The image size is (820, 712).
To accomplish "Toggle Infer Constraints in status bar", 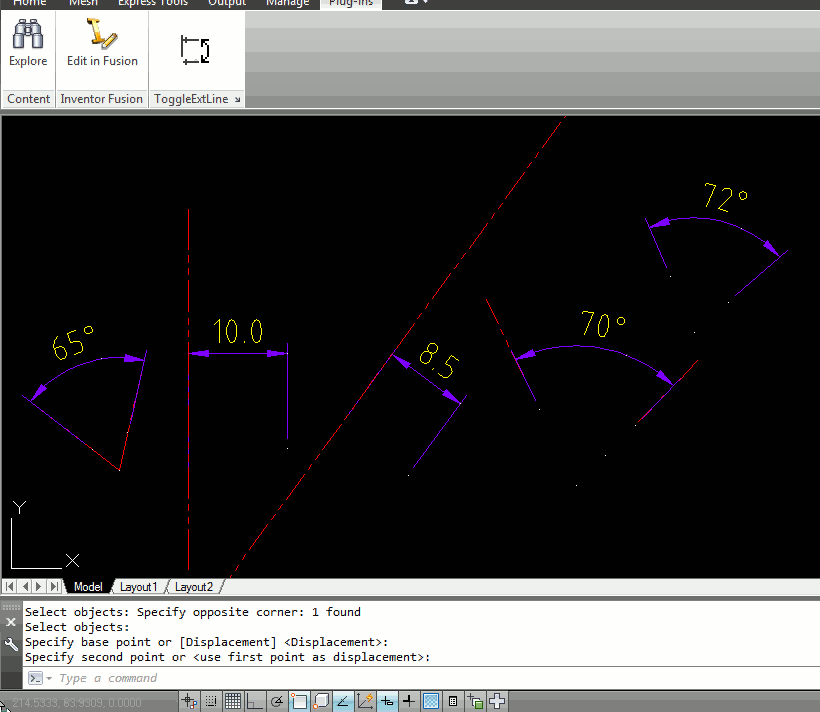I will click(x=189, y=701).
